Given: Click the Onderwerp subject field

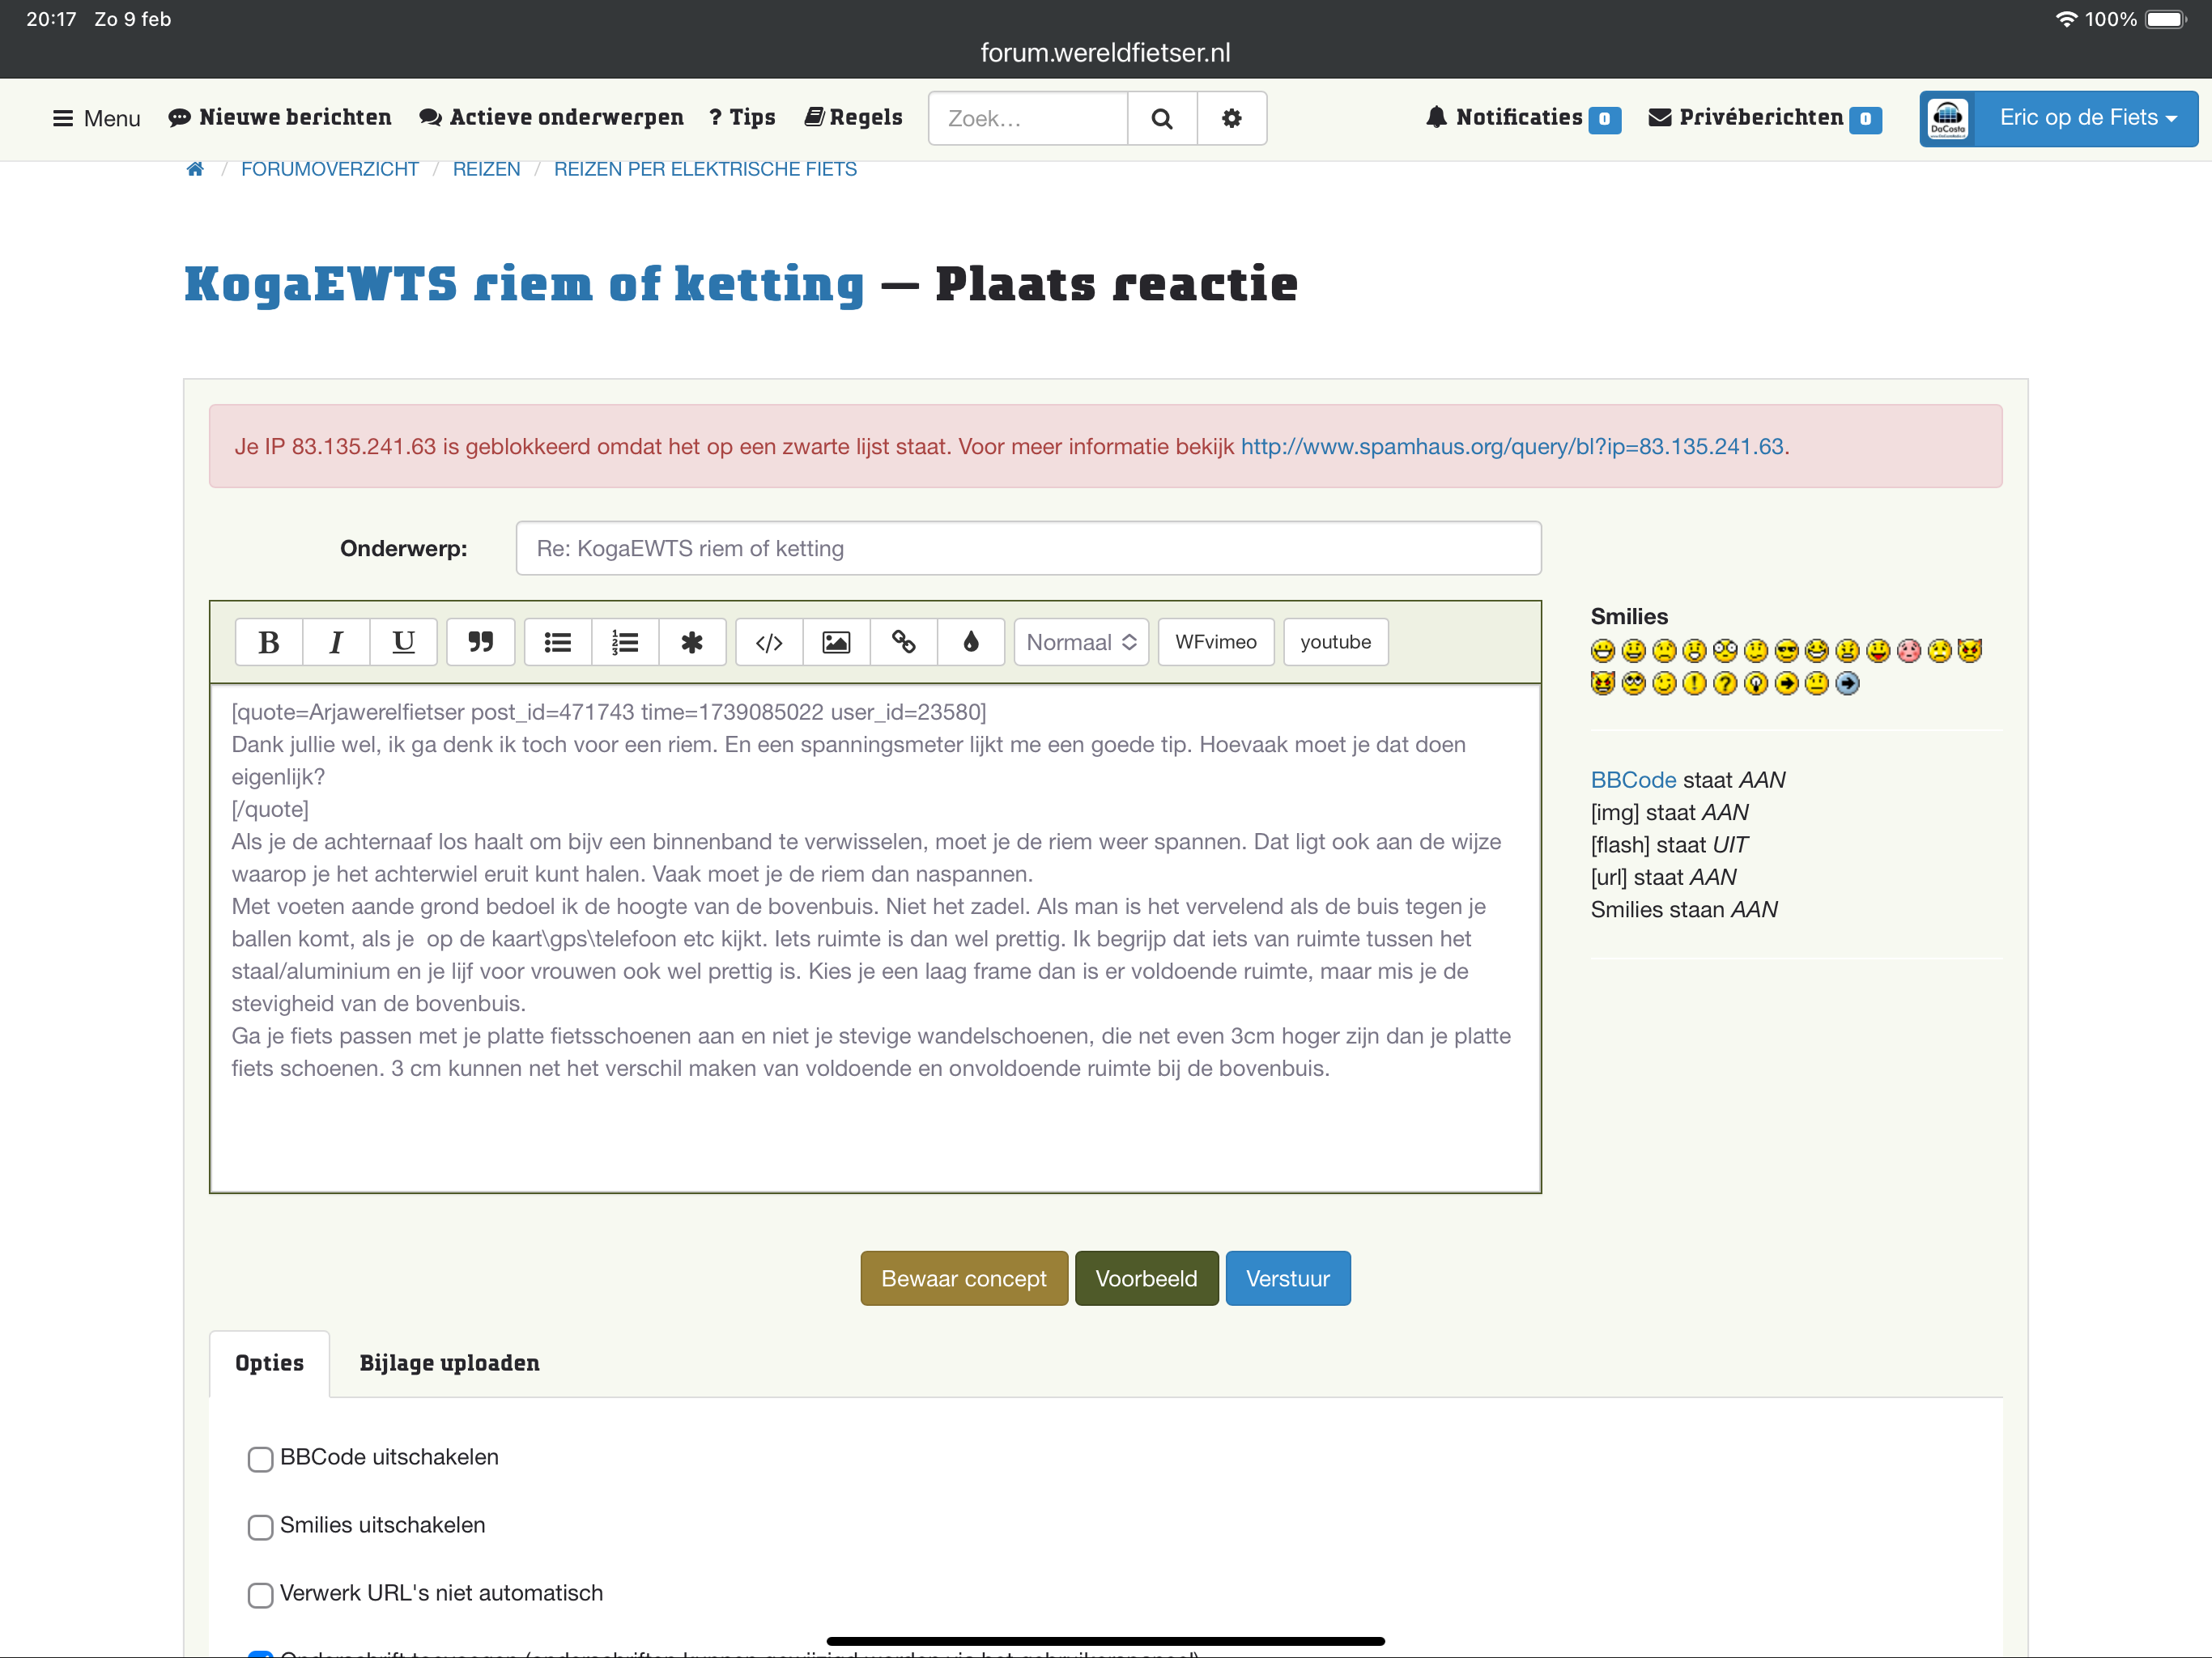Looking at the screenshot, I should (1028, 548).
